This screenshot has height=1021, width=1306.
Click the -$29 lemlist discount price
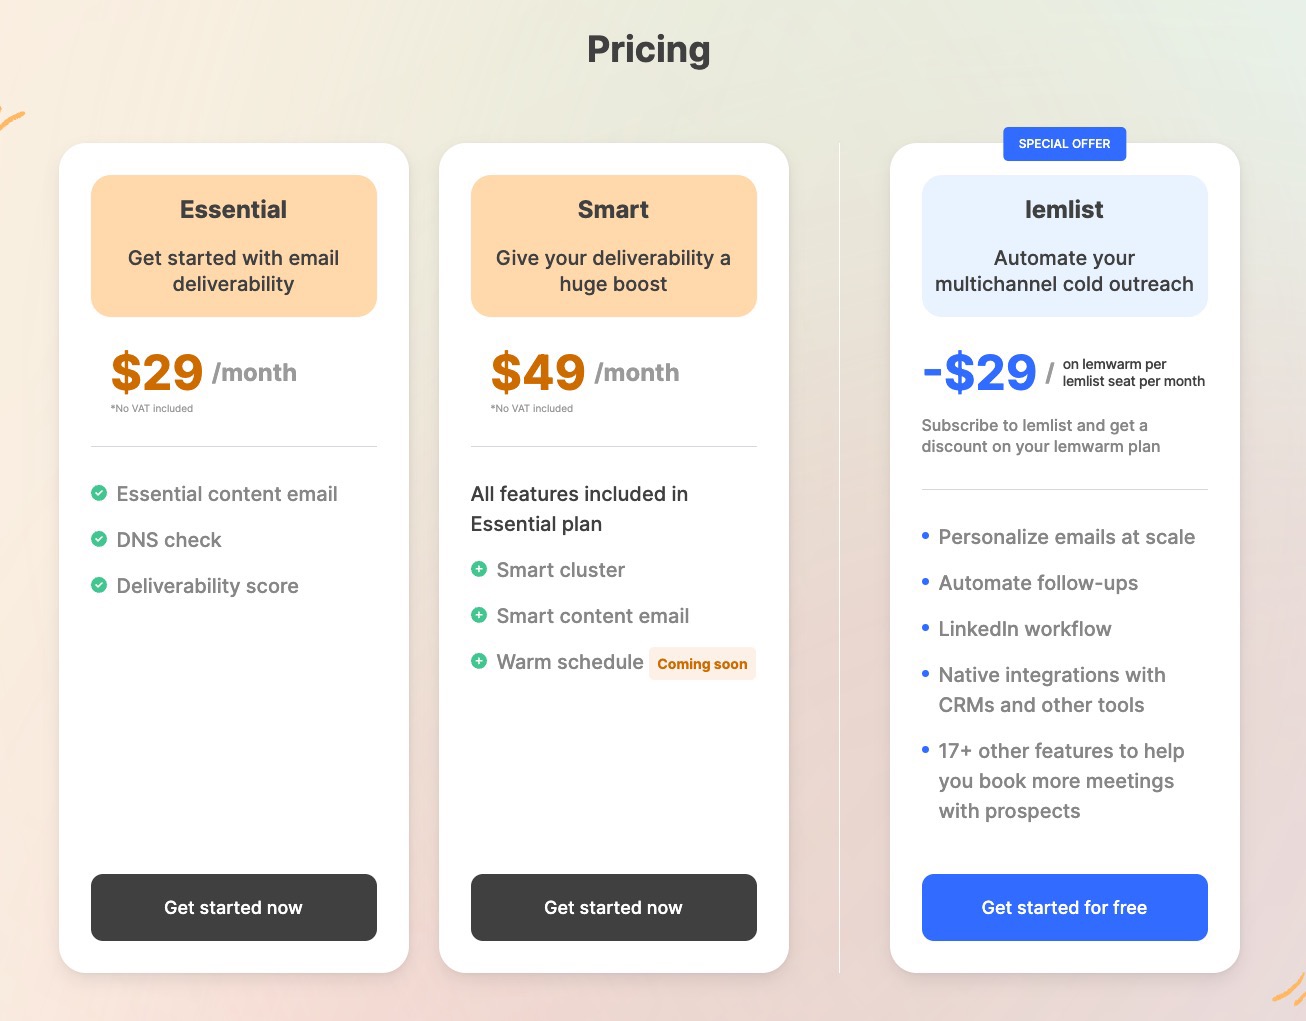coord(980,373)
